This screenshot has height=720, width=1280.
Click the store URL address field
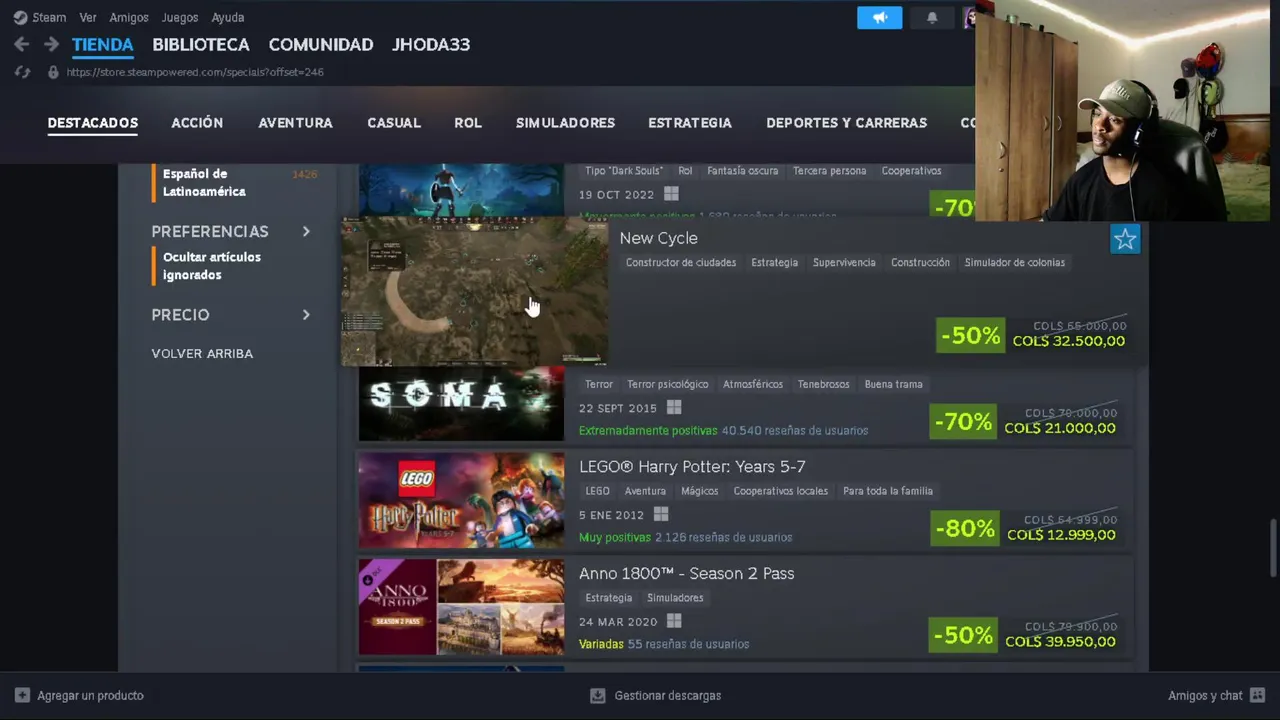(195, 72)
